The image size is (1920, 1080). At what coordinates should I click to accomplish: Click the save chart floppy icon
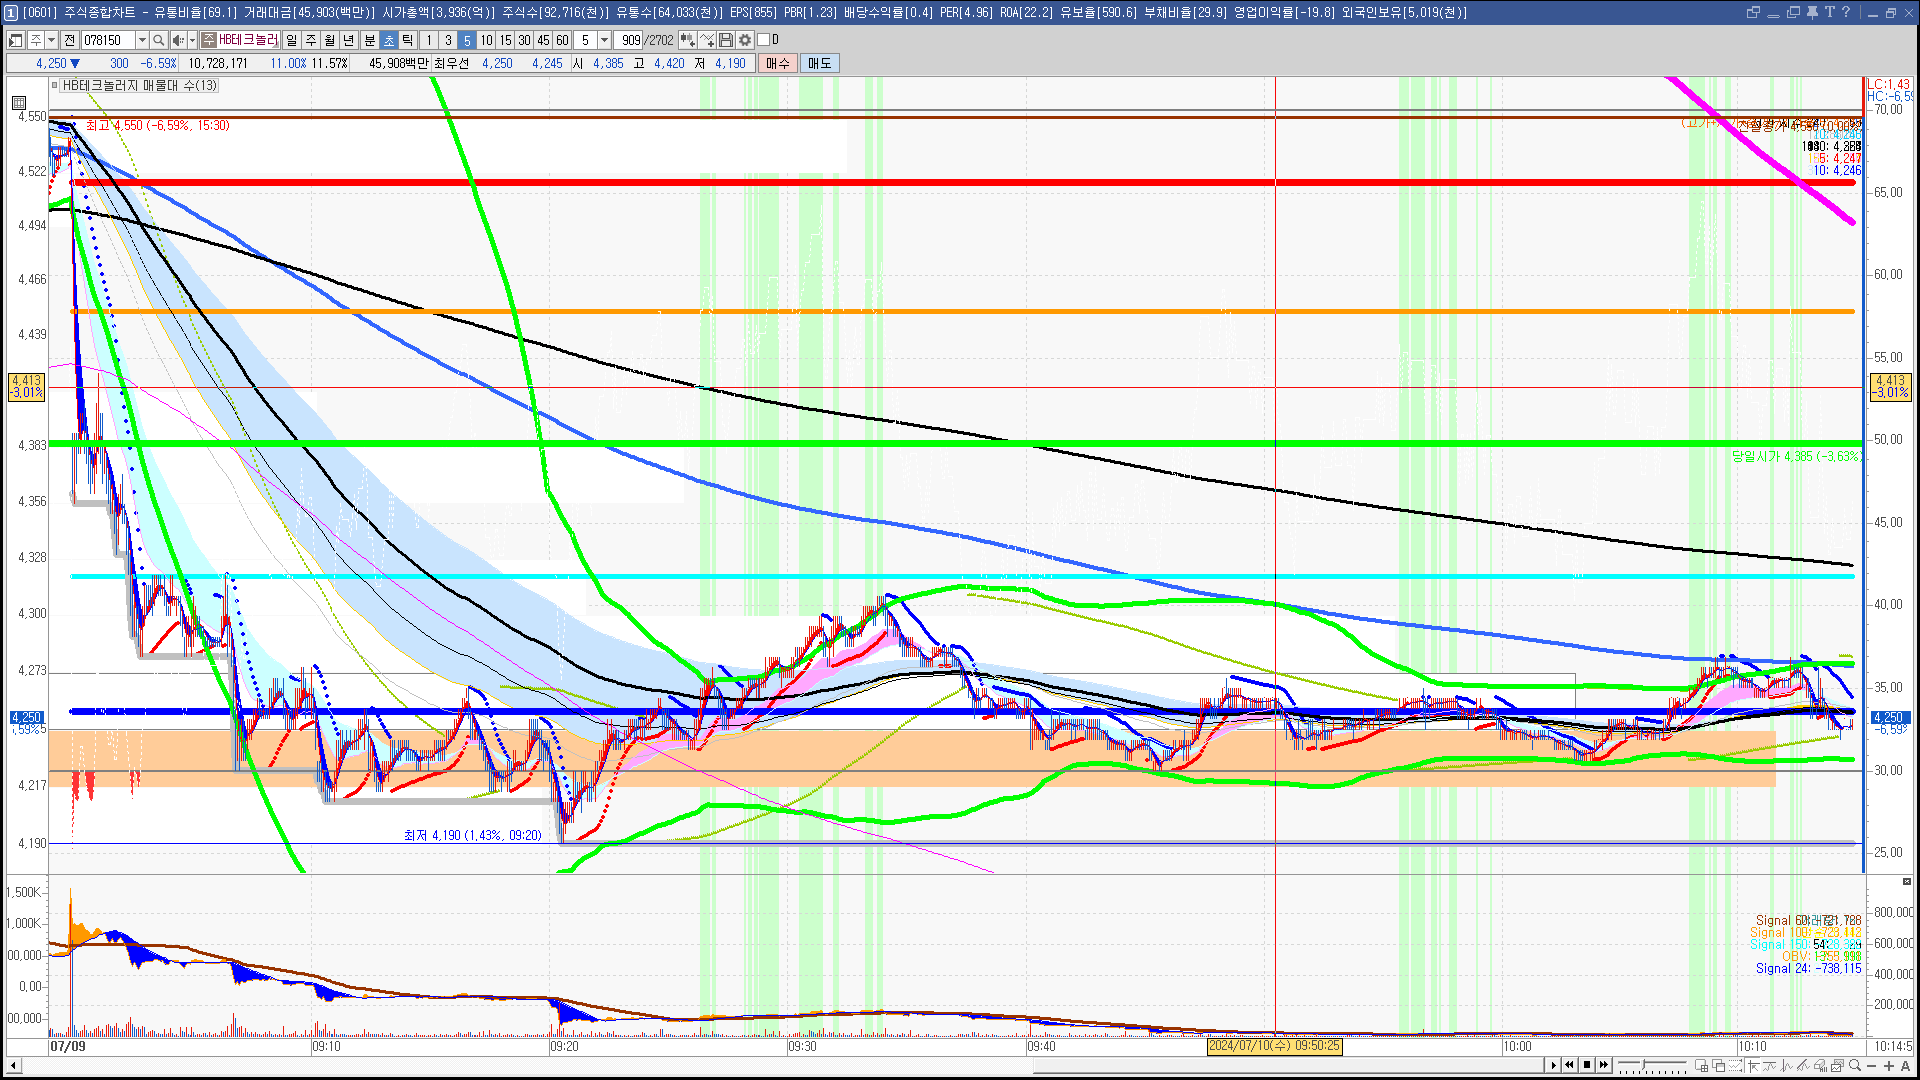pyautogui.click(x=726, y=40)
